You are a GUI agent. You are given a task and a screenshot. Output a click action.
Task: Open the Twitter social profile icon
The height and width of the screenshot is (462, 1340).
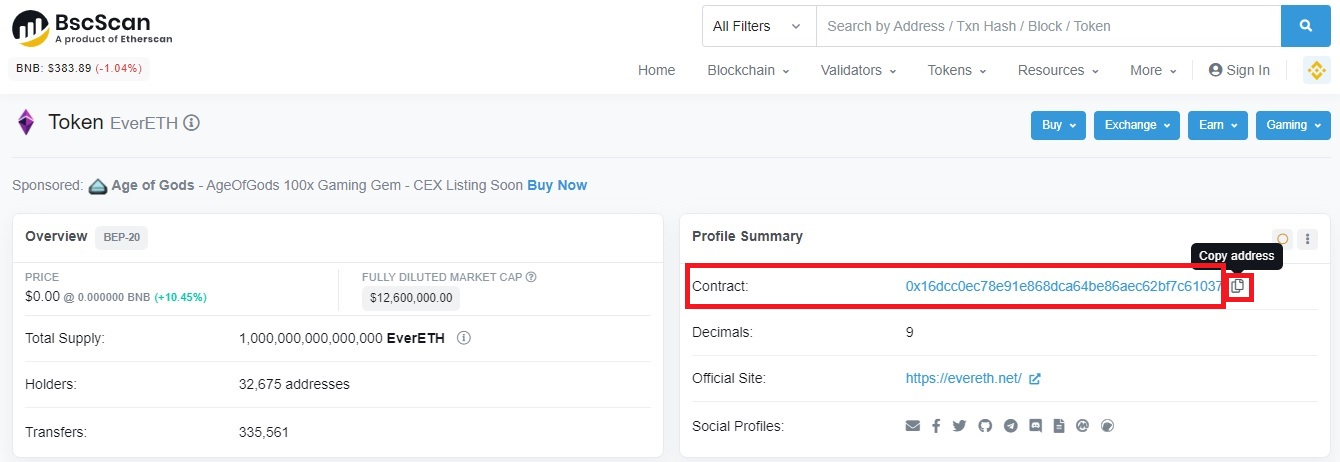click(960, 426)
